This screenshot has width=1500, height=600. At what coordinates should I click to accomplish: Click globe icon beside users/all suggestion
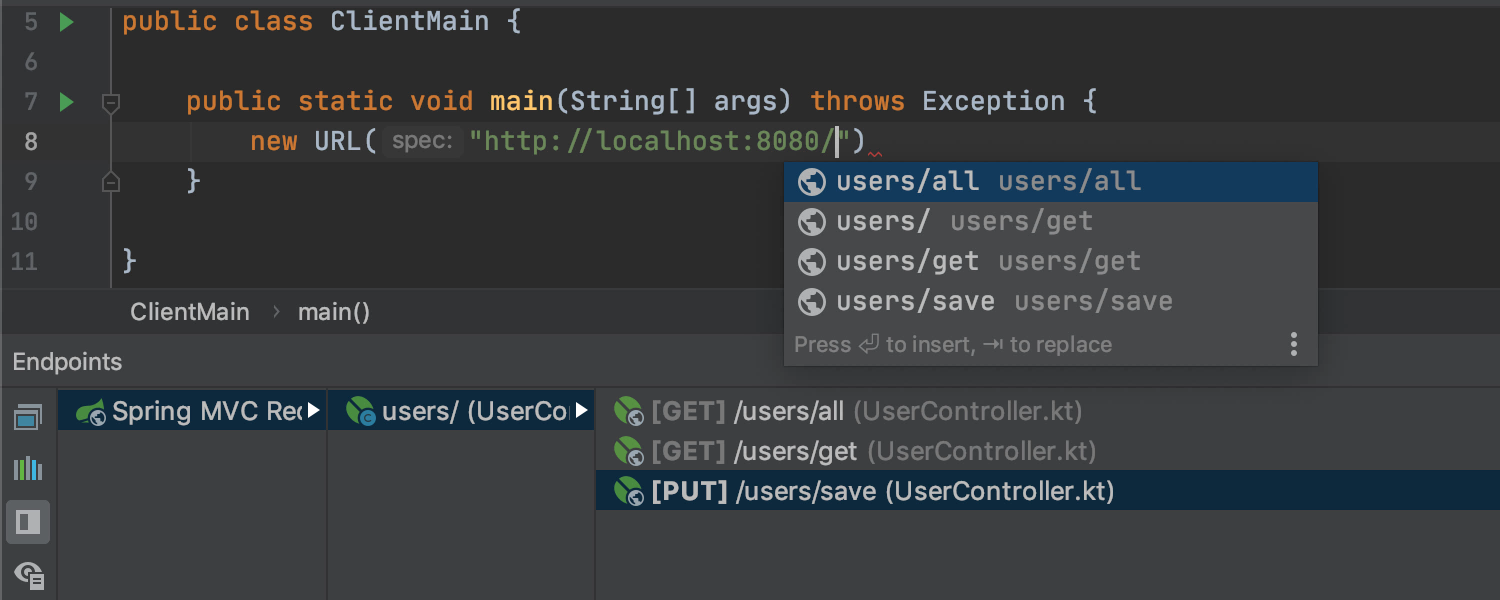coord(812,182)
